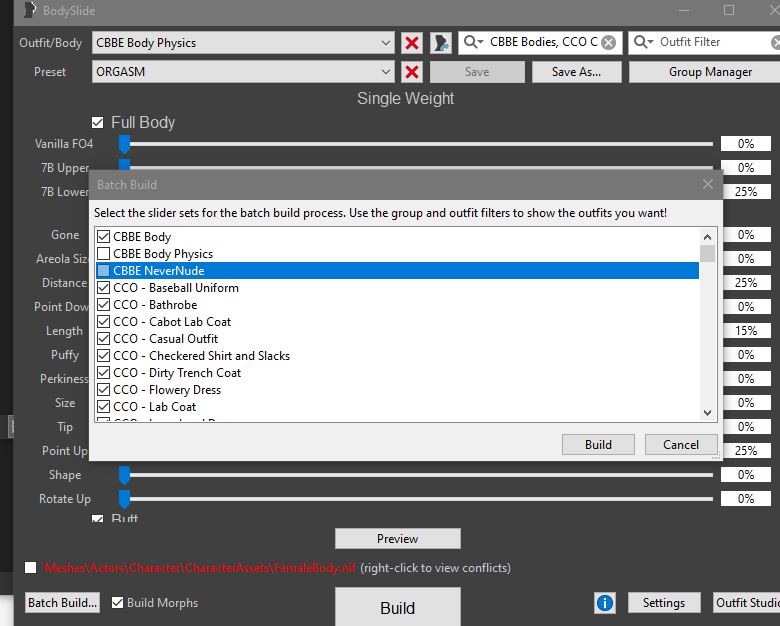
Task: Close the Batch Build dialog with X
Action: [x=708, y=184]
